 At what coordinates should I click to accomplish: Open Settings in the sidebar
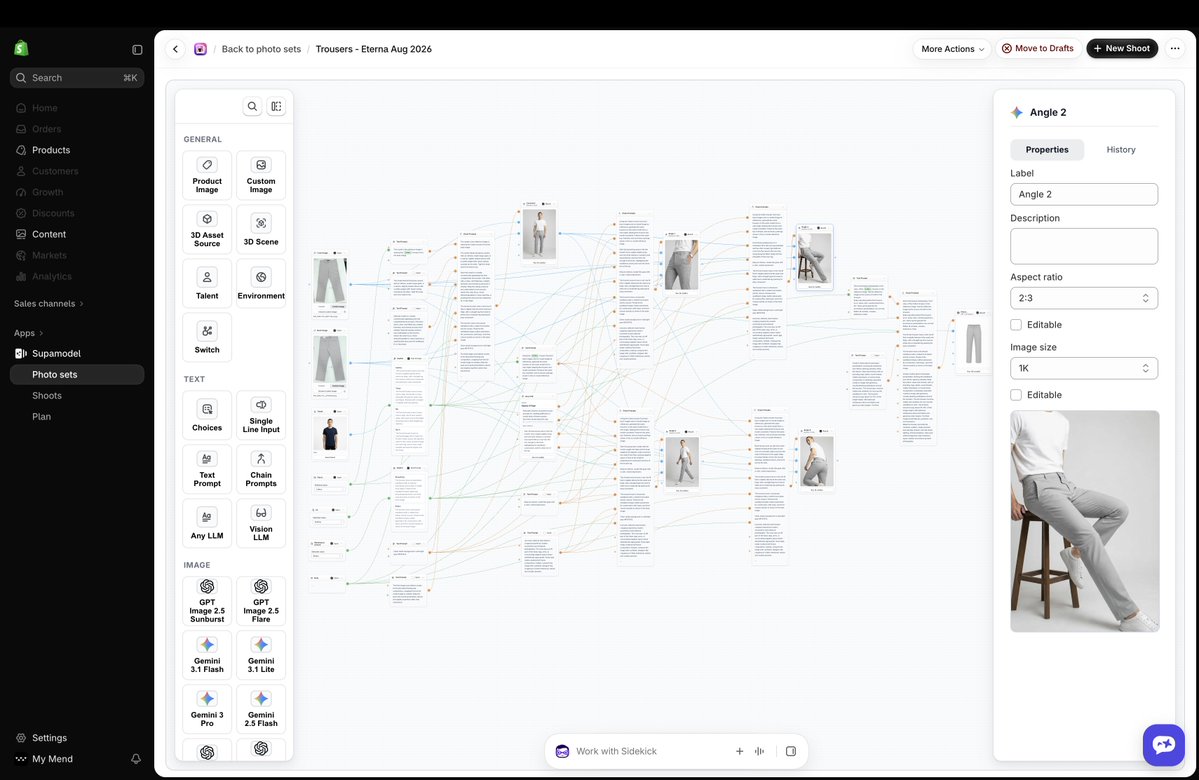tap(76, 738)
